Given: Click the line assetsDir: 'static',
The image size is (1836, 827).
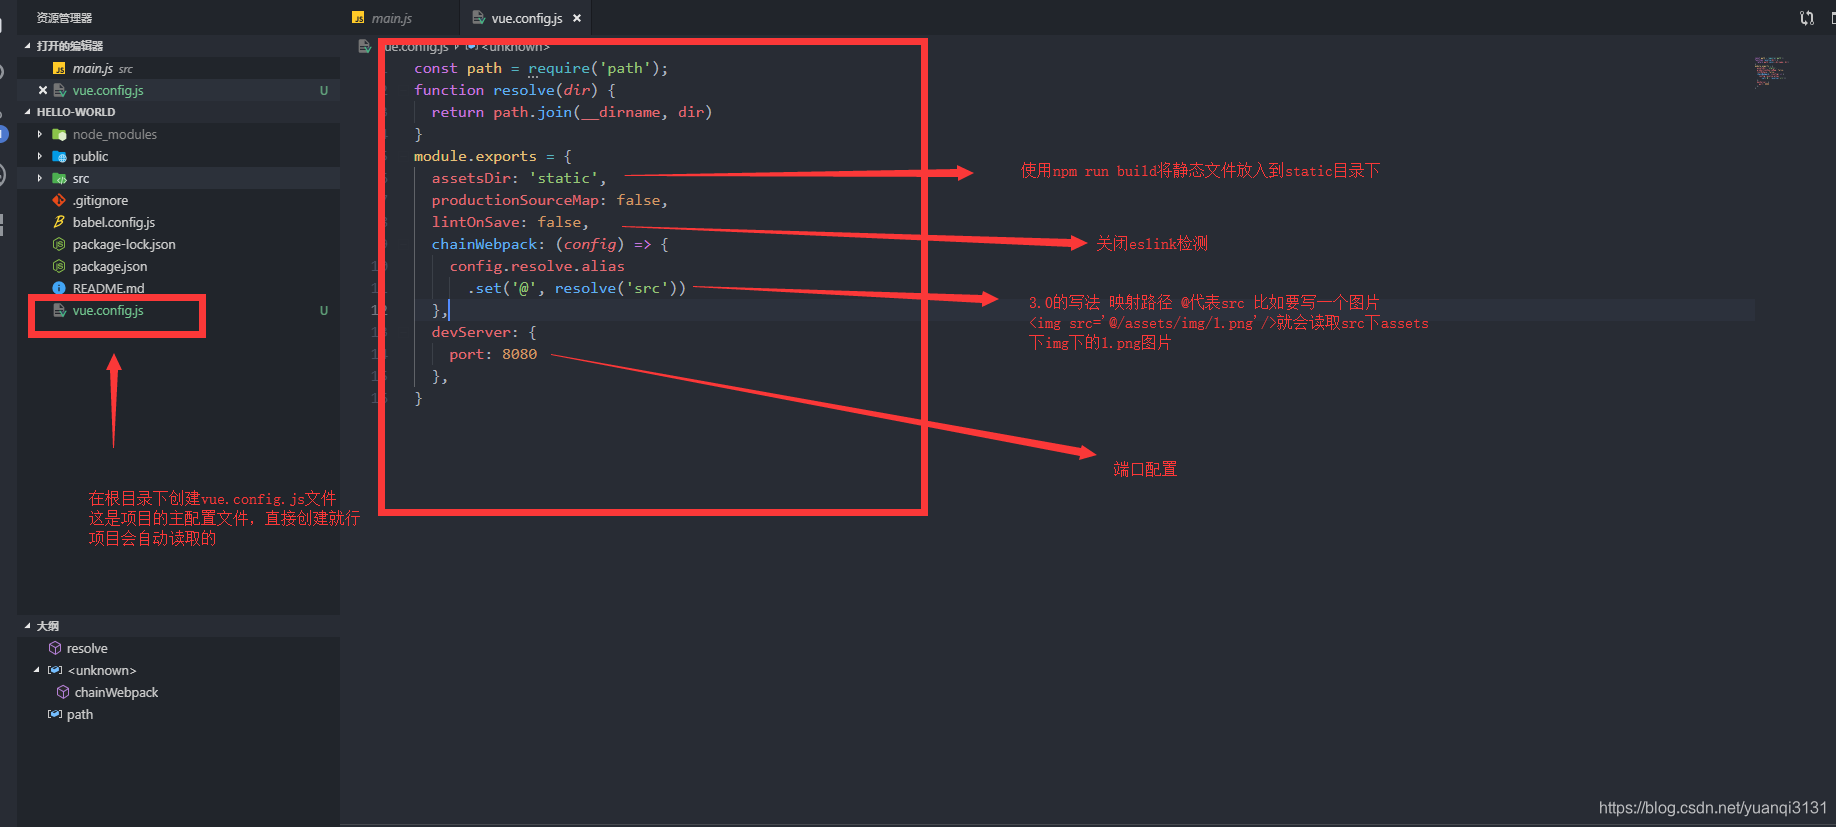Looking at the screenshot, I should (x=519, y=178).
